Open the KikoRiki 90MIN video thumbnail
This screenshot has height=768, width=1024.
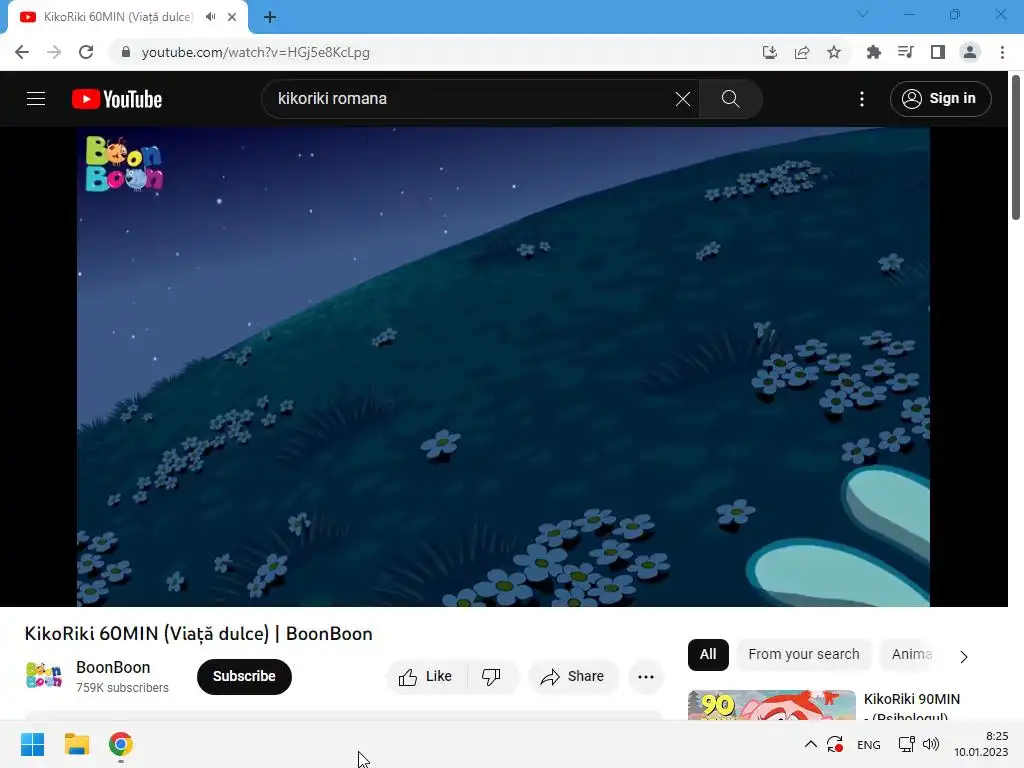pyautogui.click(x=771, y=705)
